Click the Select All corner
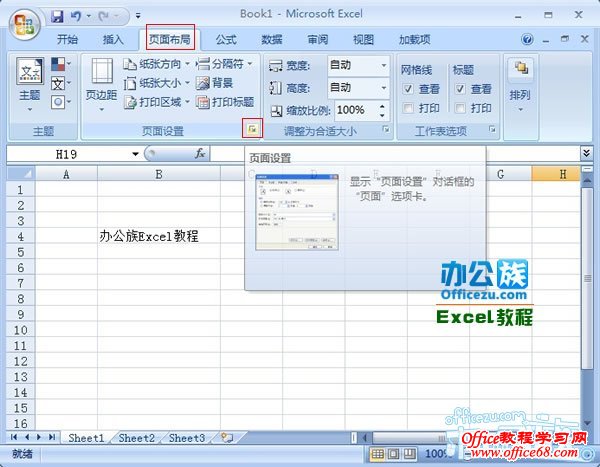The height and width of the screenshot is (467, 600). [x=21, y=173]
